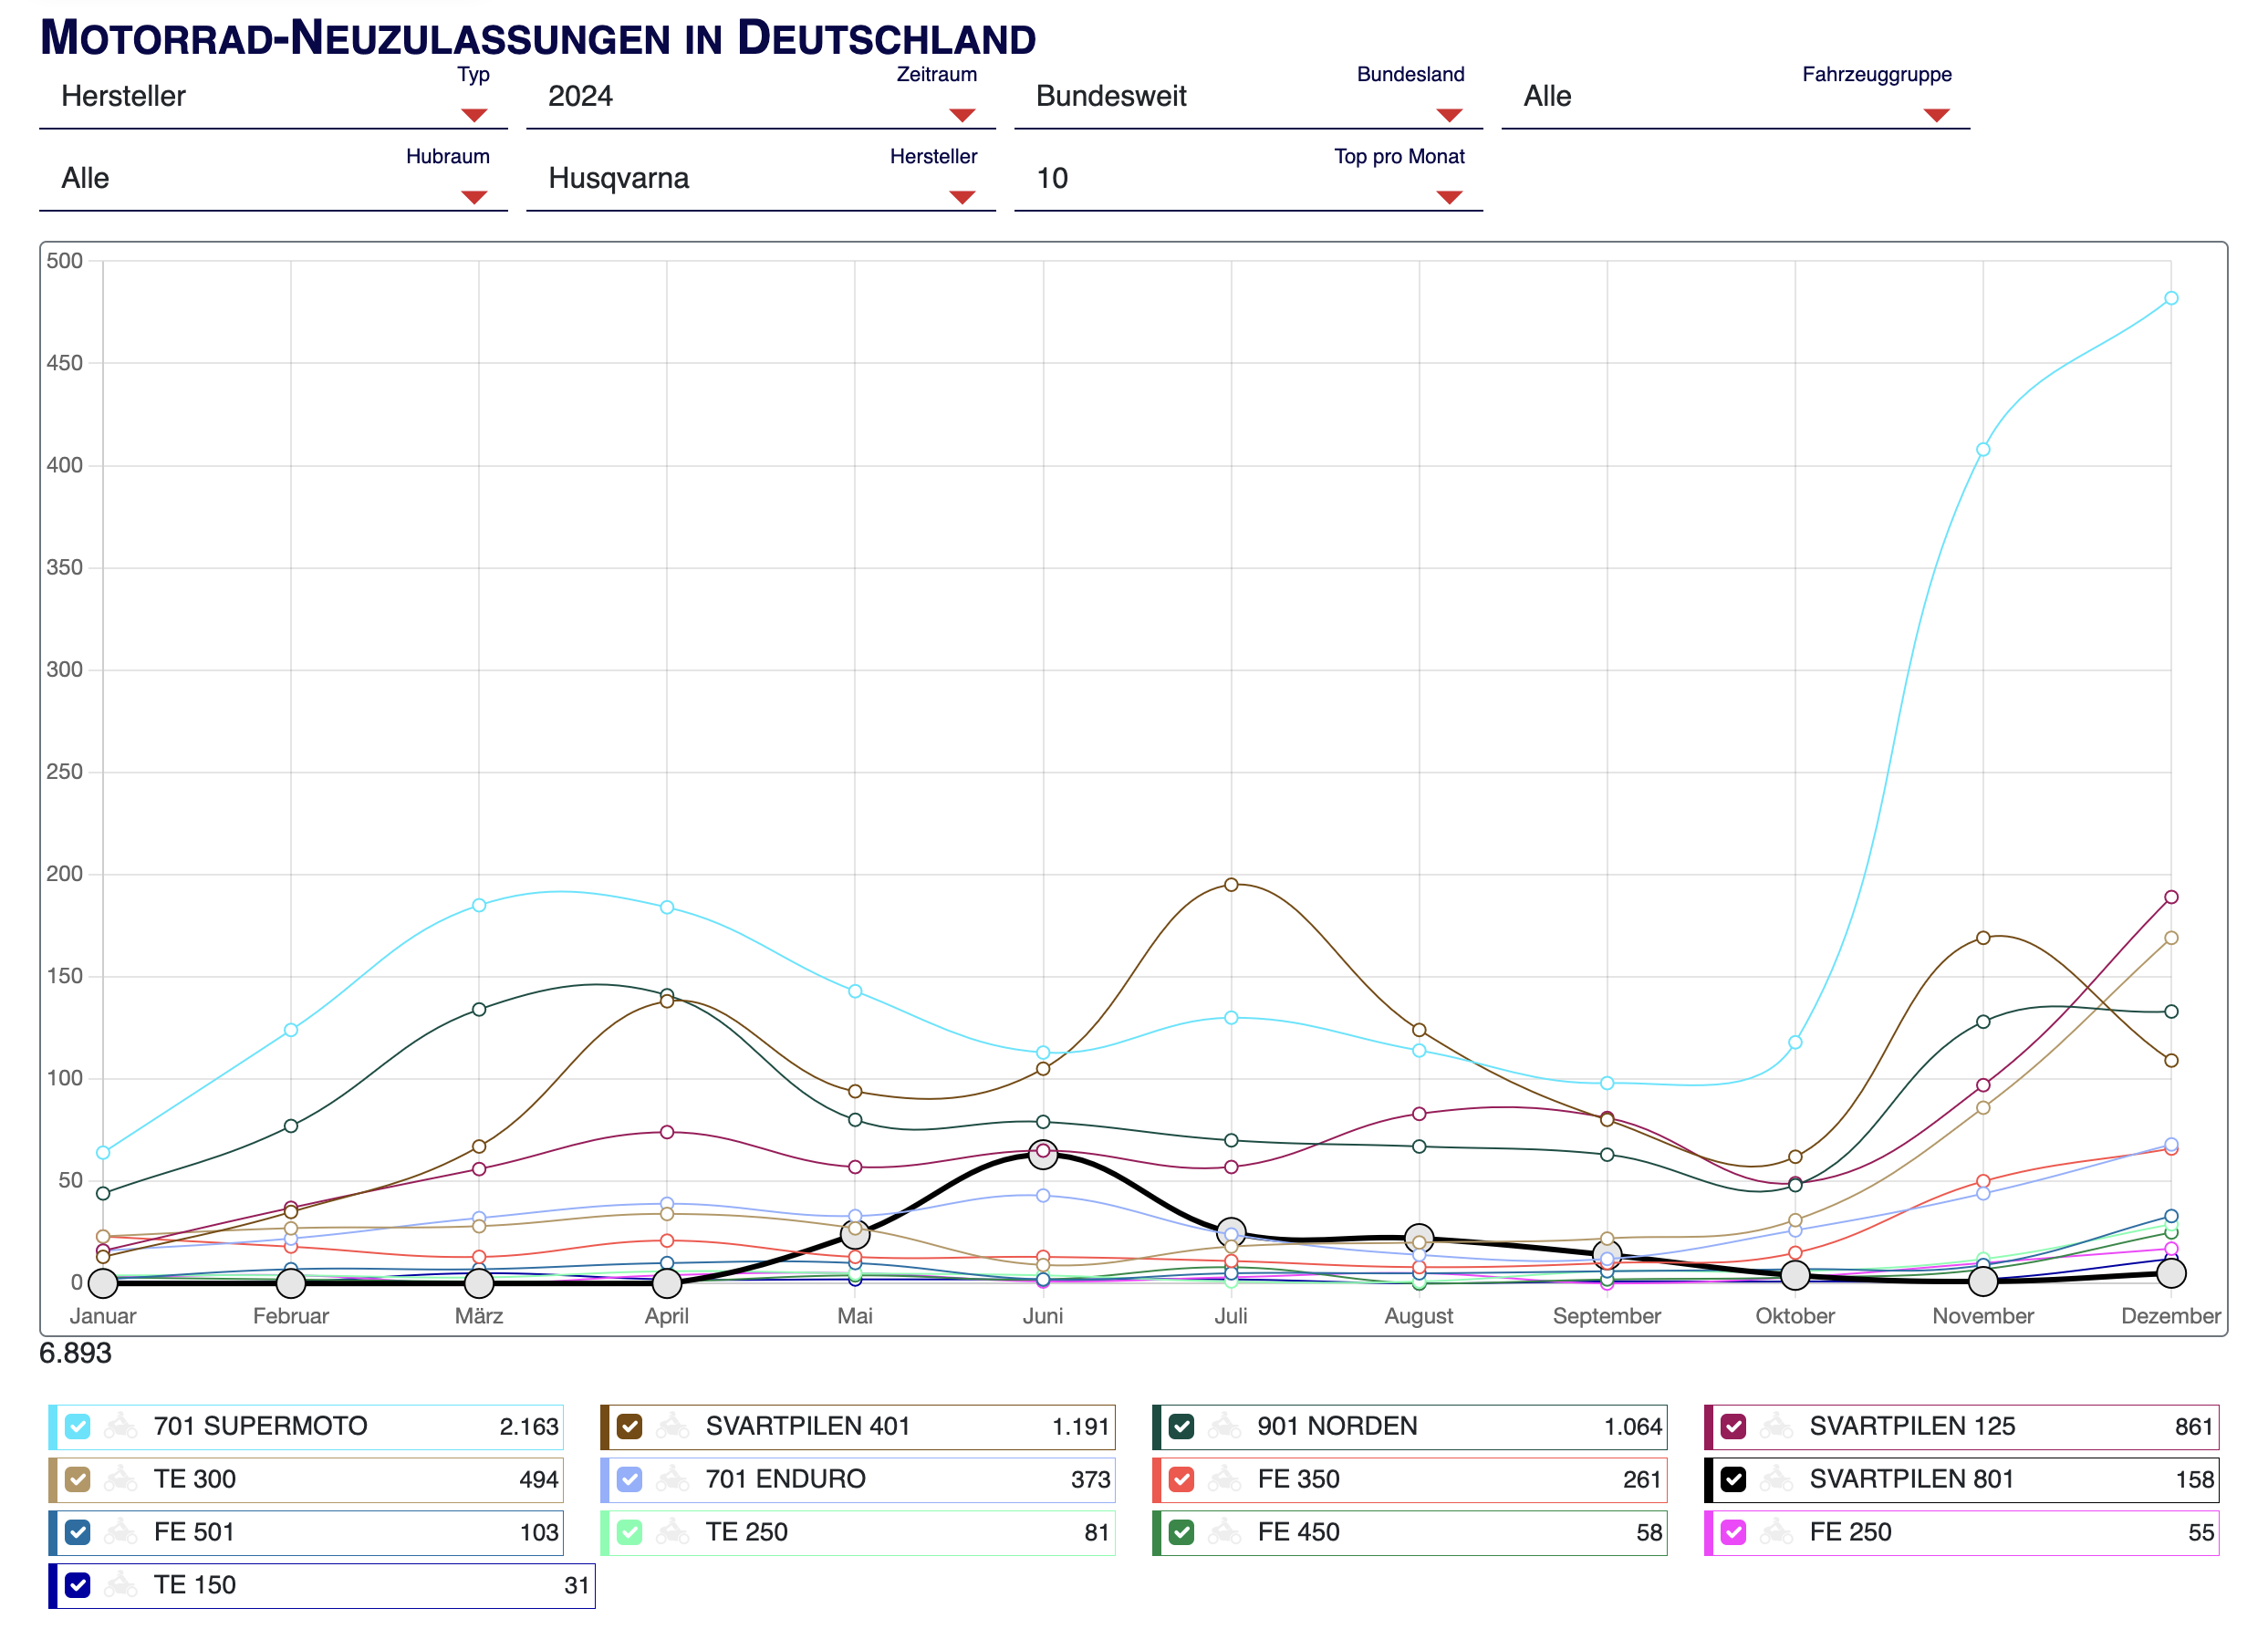Image resolution: width=2268 pixels, height=1629 pixels.
Task: Expand the Bundesland dropdown showing Bundesweit
Action: (1248, 97)
